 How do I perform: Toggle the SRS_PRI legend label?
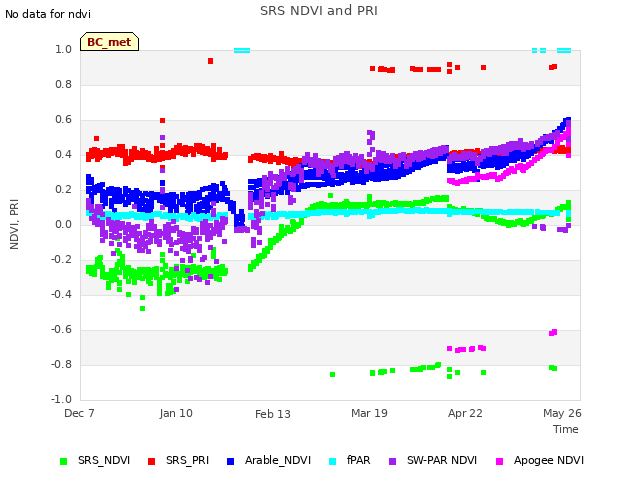(187, 460)
